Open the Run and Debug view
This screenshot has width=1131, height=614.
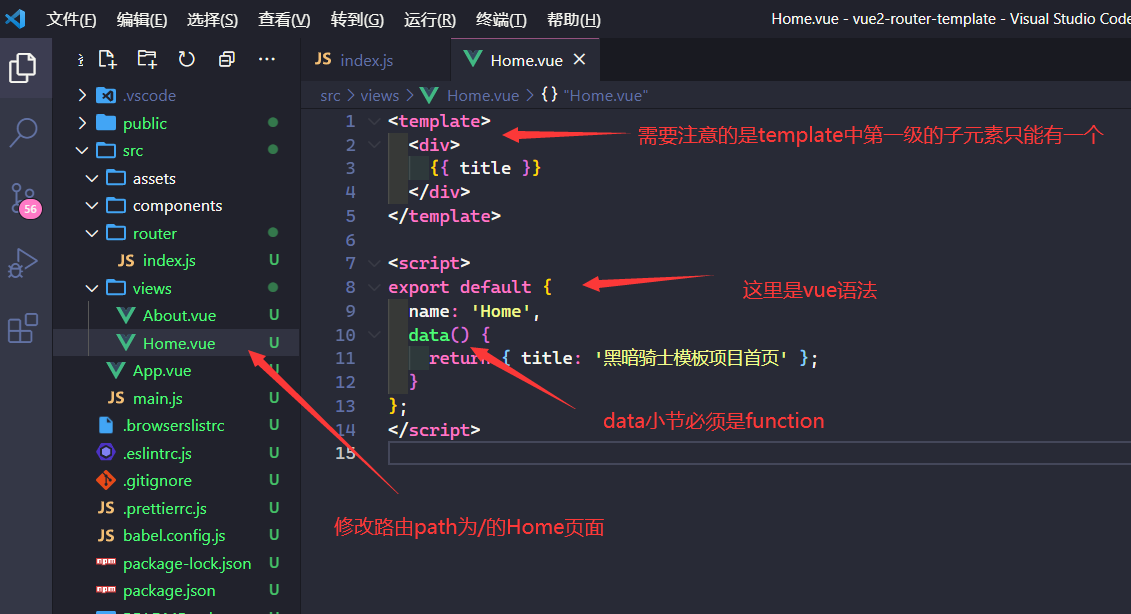pos(23,264)
